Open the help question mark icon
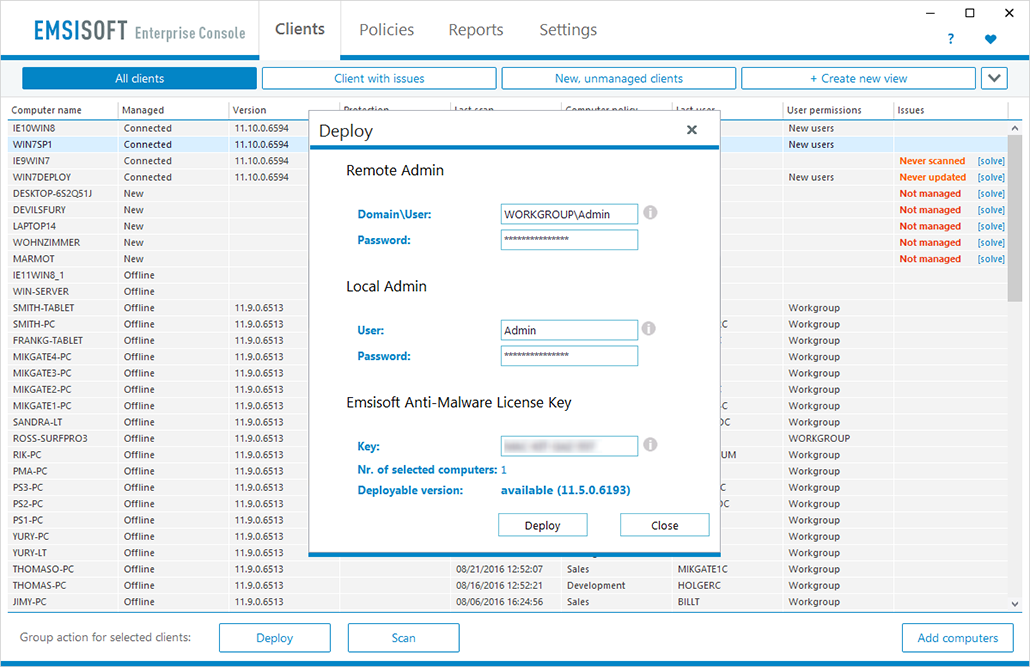 click(x=951, y=39)
